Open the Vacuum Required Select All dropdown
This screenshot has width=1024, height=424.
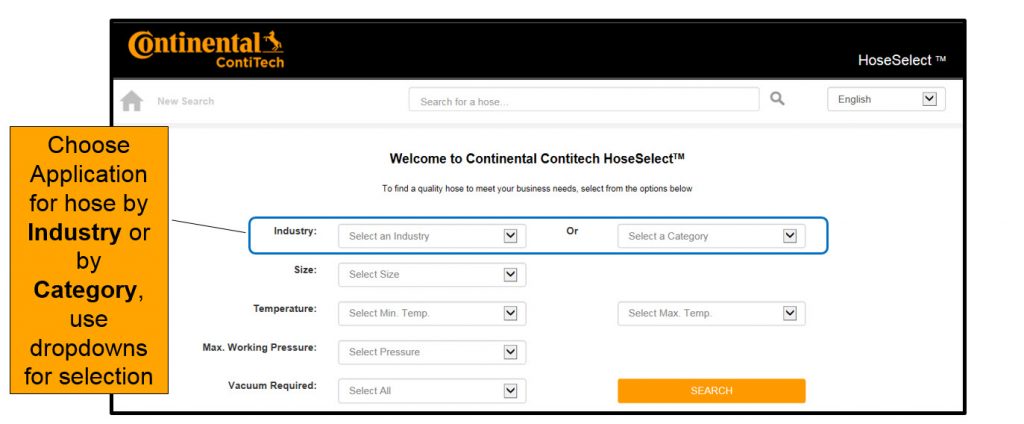[x=431, y=390]
